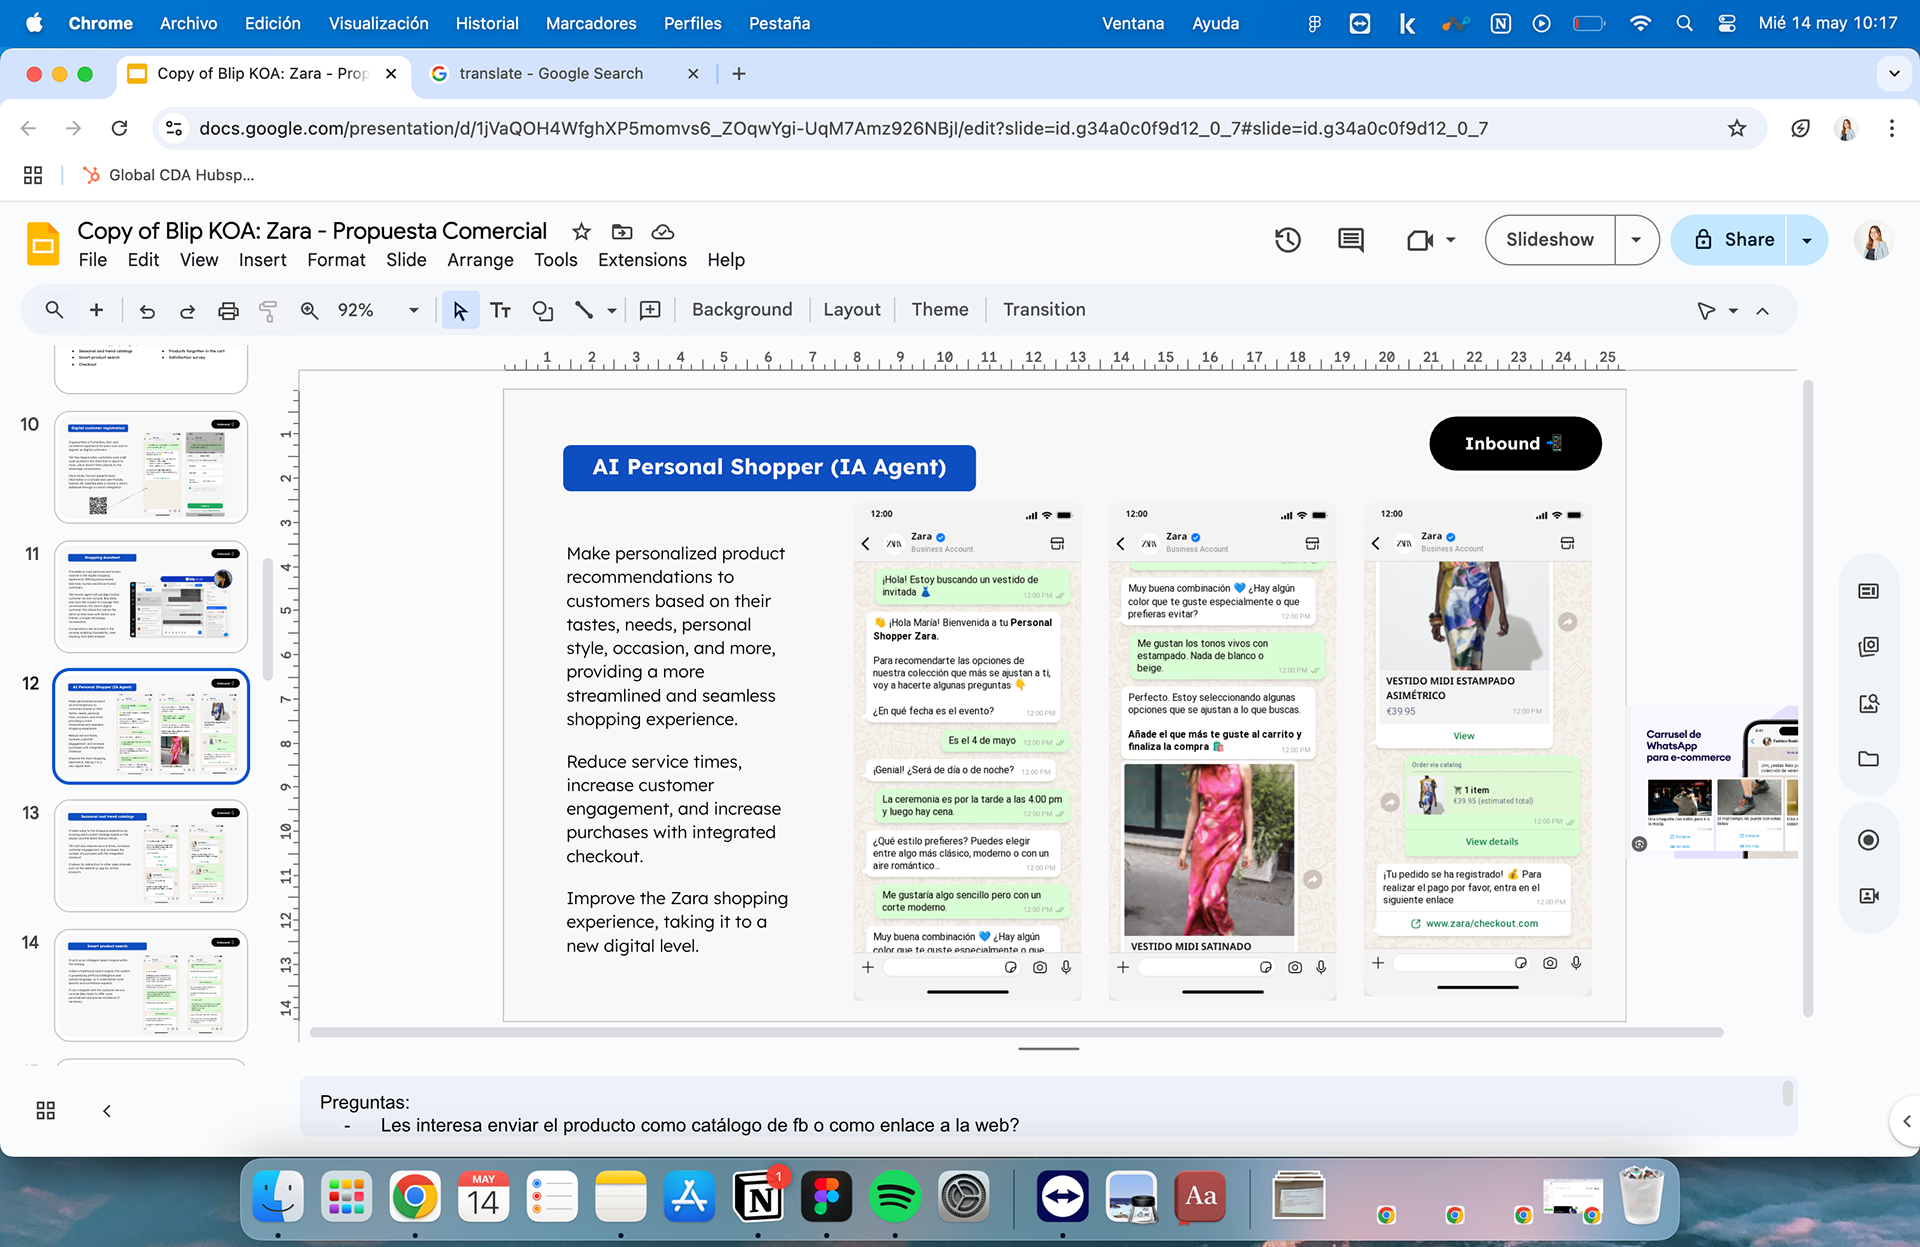This screenshot has width=1920, height=1247.
Task: Start the Slideshow
Action: point(1550,240)
